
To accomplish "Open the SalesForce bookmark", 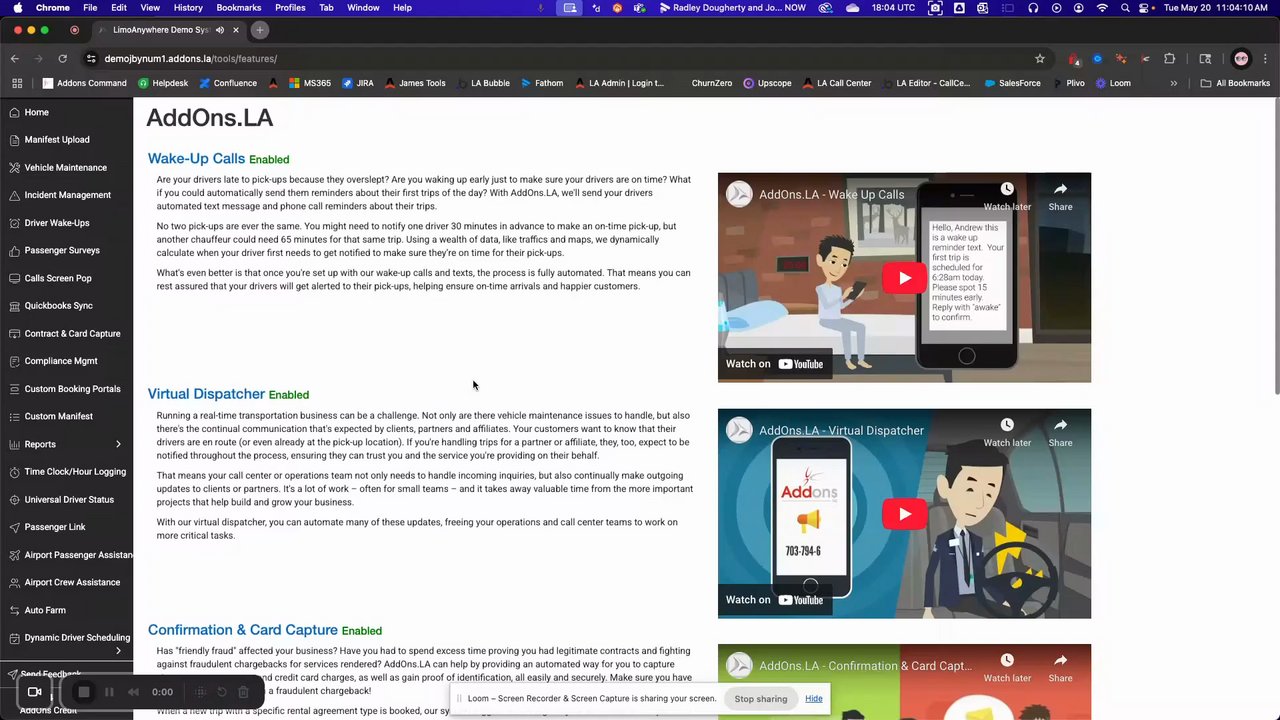I will pos(1012,83).
